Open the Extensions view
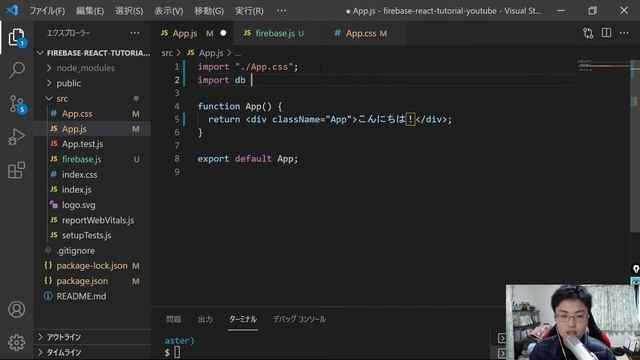 point(17,170)
